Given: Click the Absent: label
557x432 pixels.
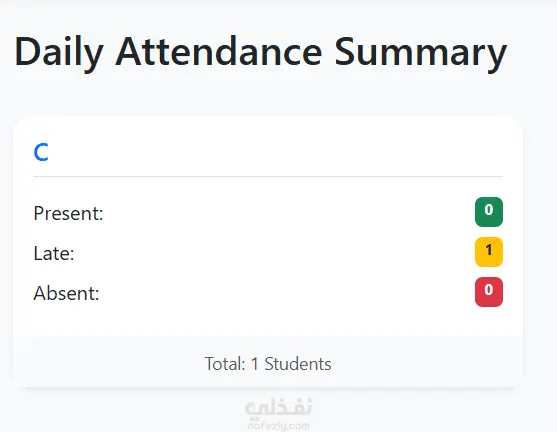Looking at the screenshot, I should pos(66,294).
